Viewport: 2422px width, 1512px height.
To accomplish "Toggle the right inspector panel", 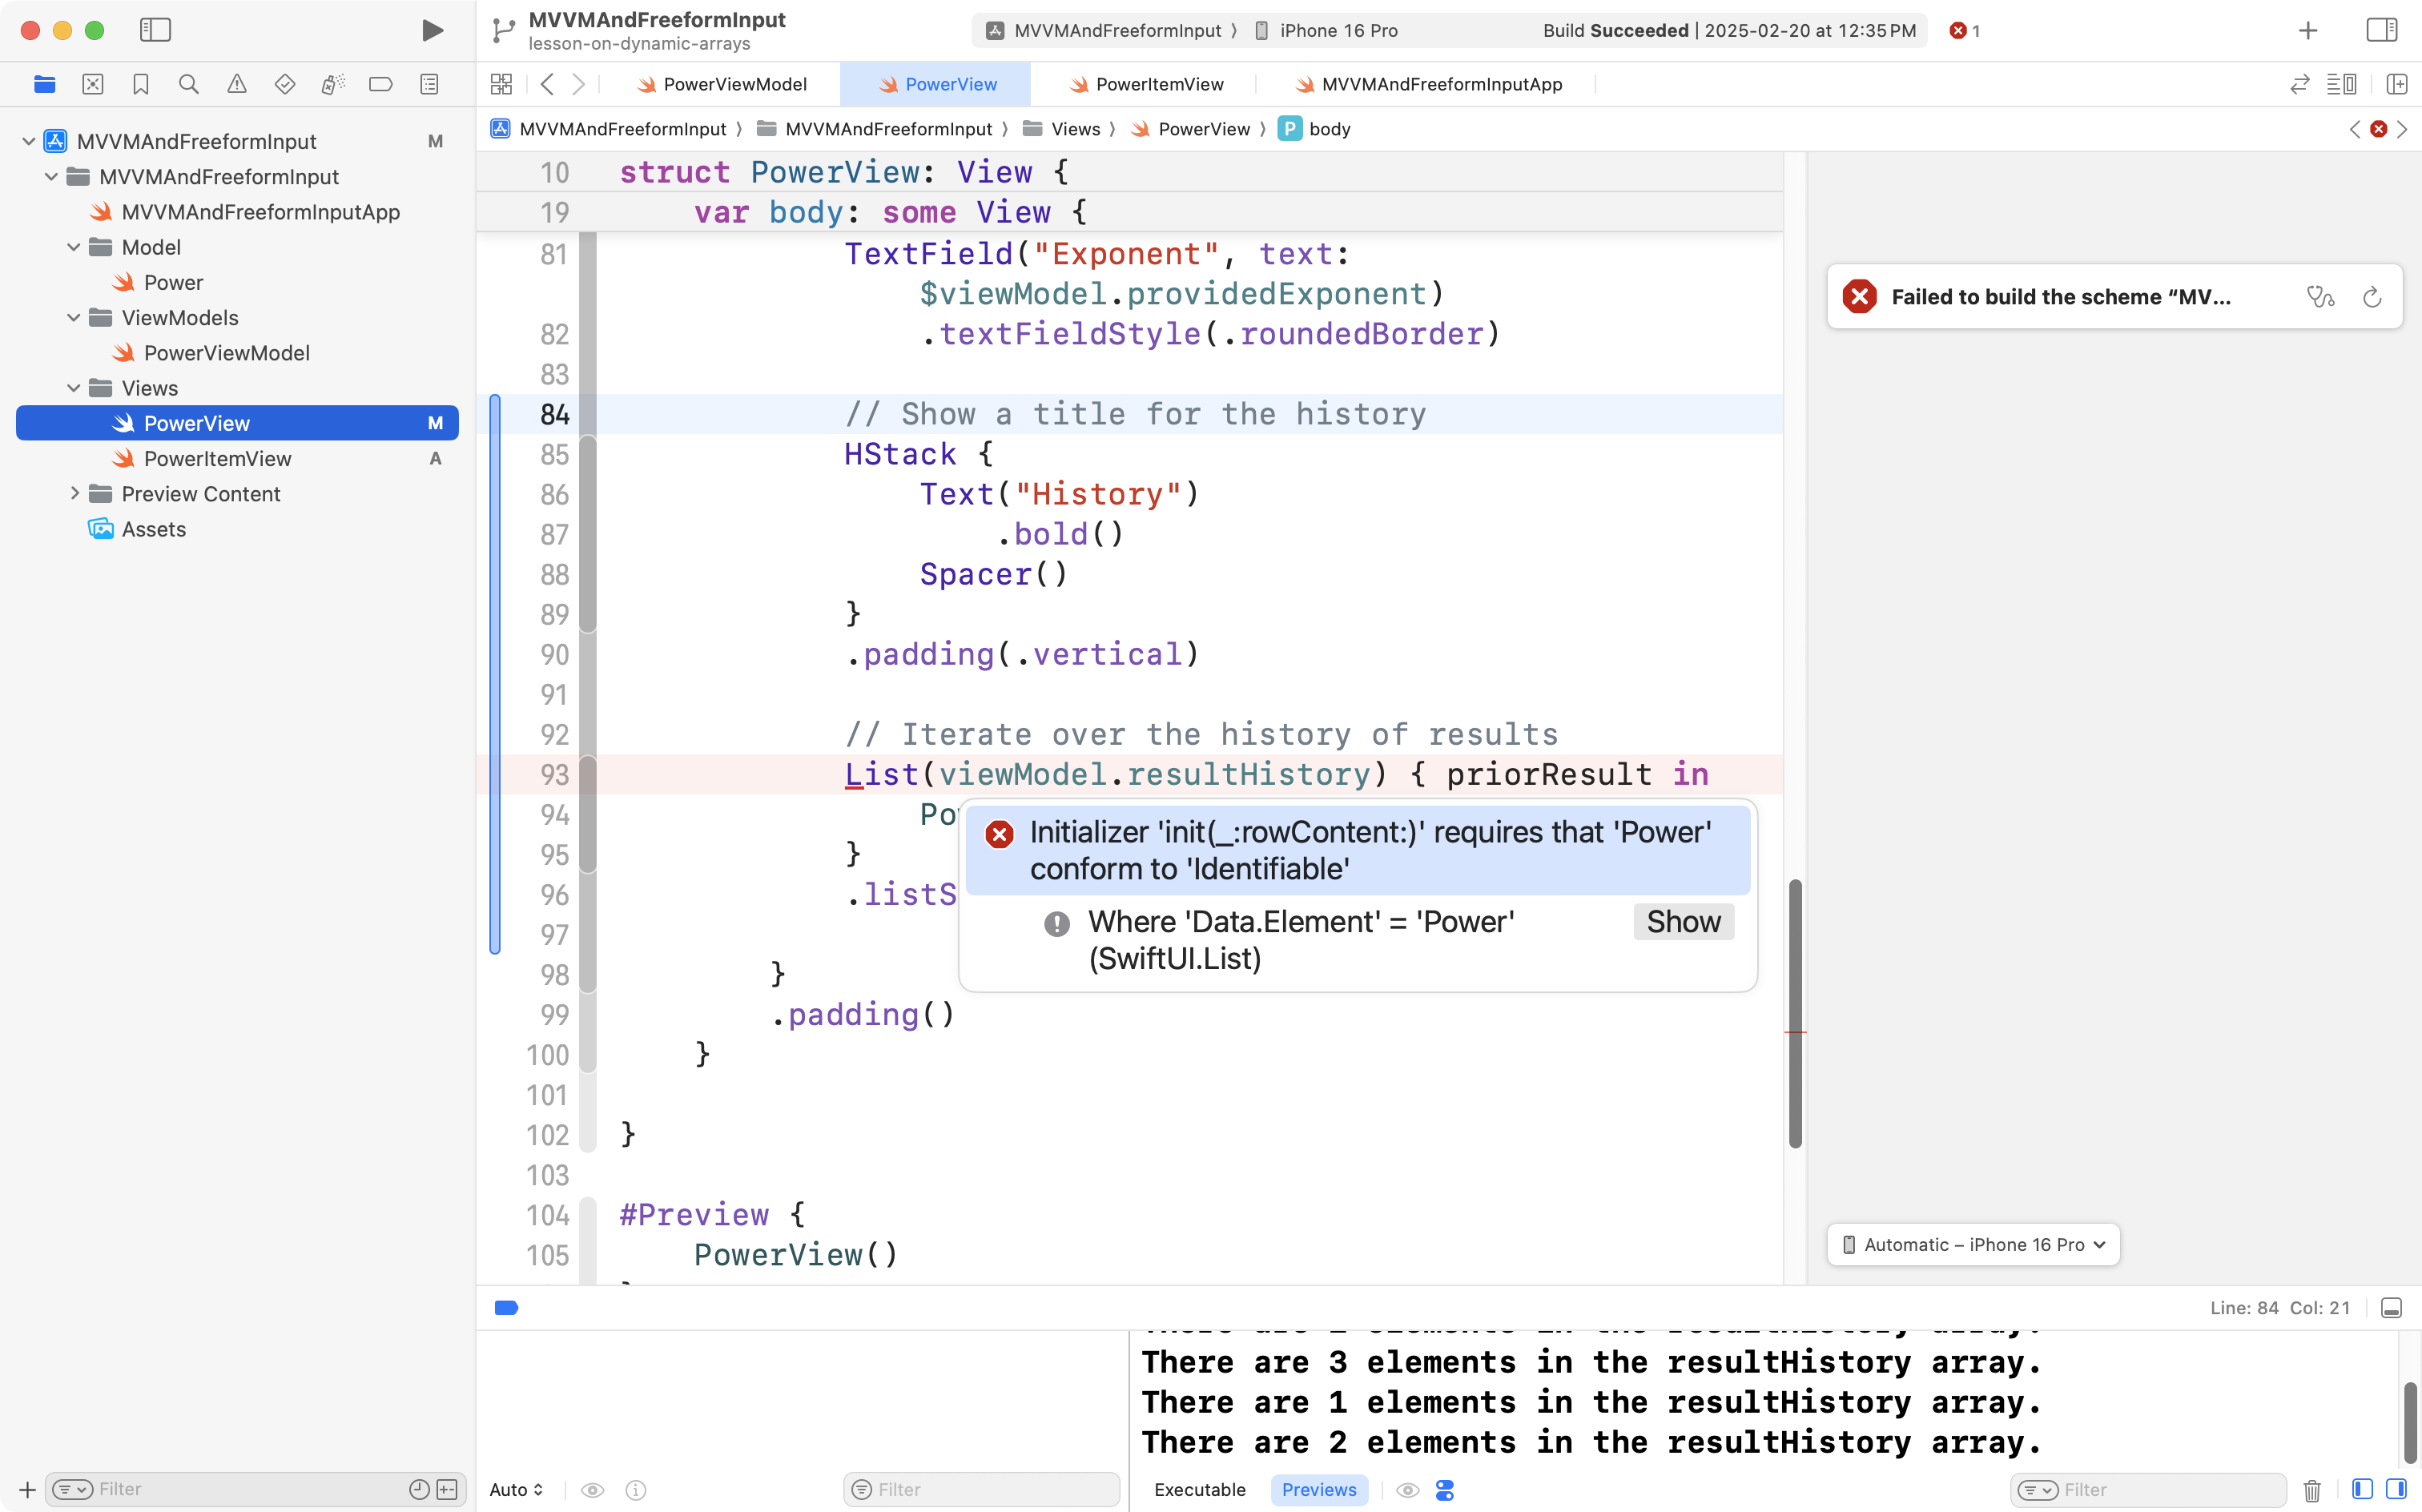I will [x=2382, y=30].
